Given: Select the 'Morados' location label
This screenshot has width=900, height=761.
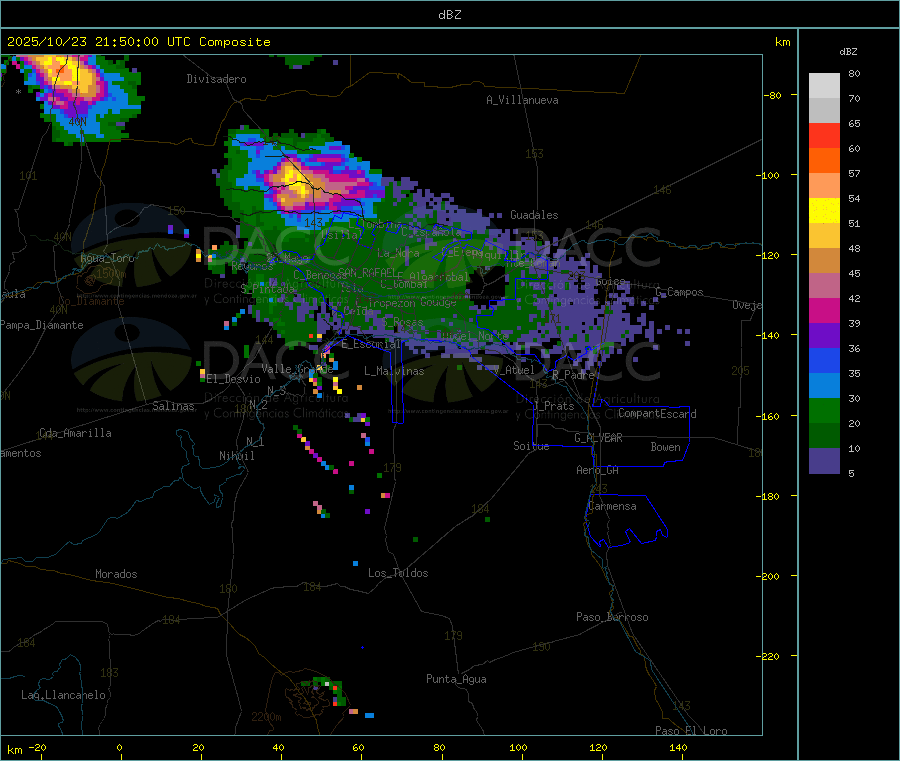Looking at the screenshot, I should point(117,574).
